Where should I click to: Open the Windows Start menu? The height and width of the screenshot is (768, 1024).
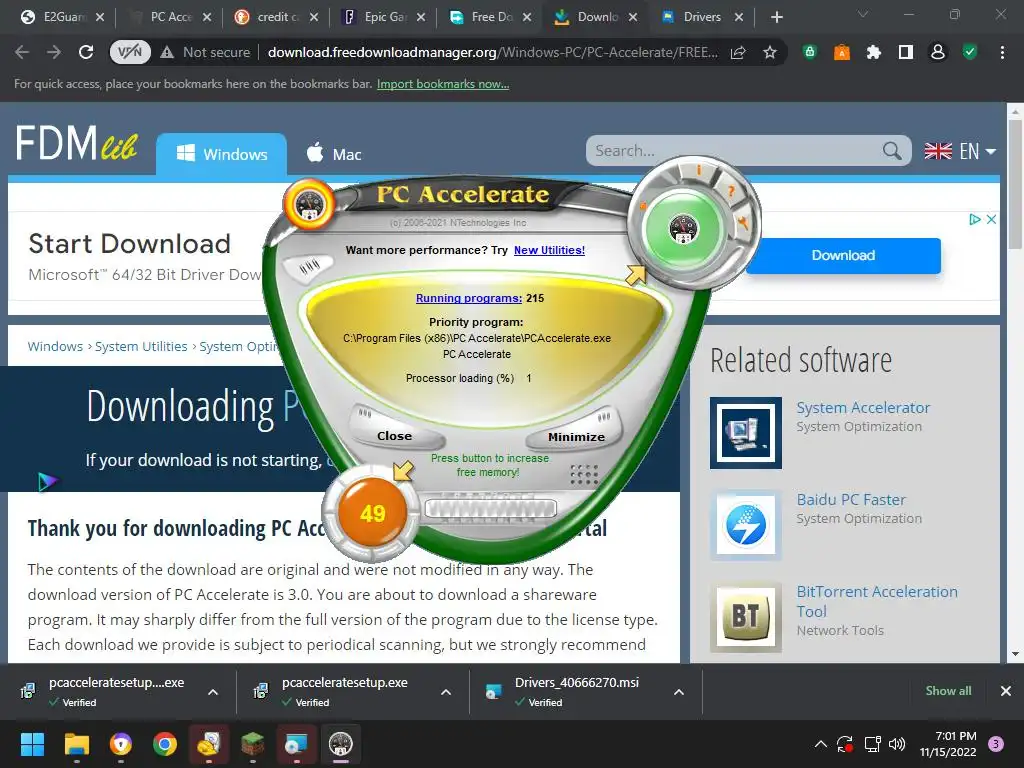pos(32,744)
